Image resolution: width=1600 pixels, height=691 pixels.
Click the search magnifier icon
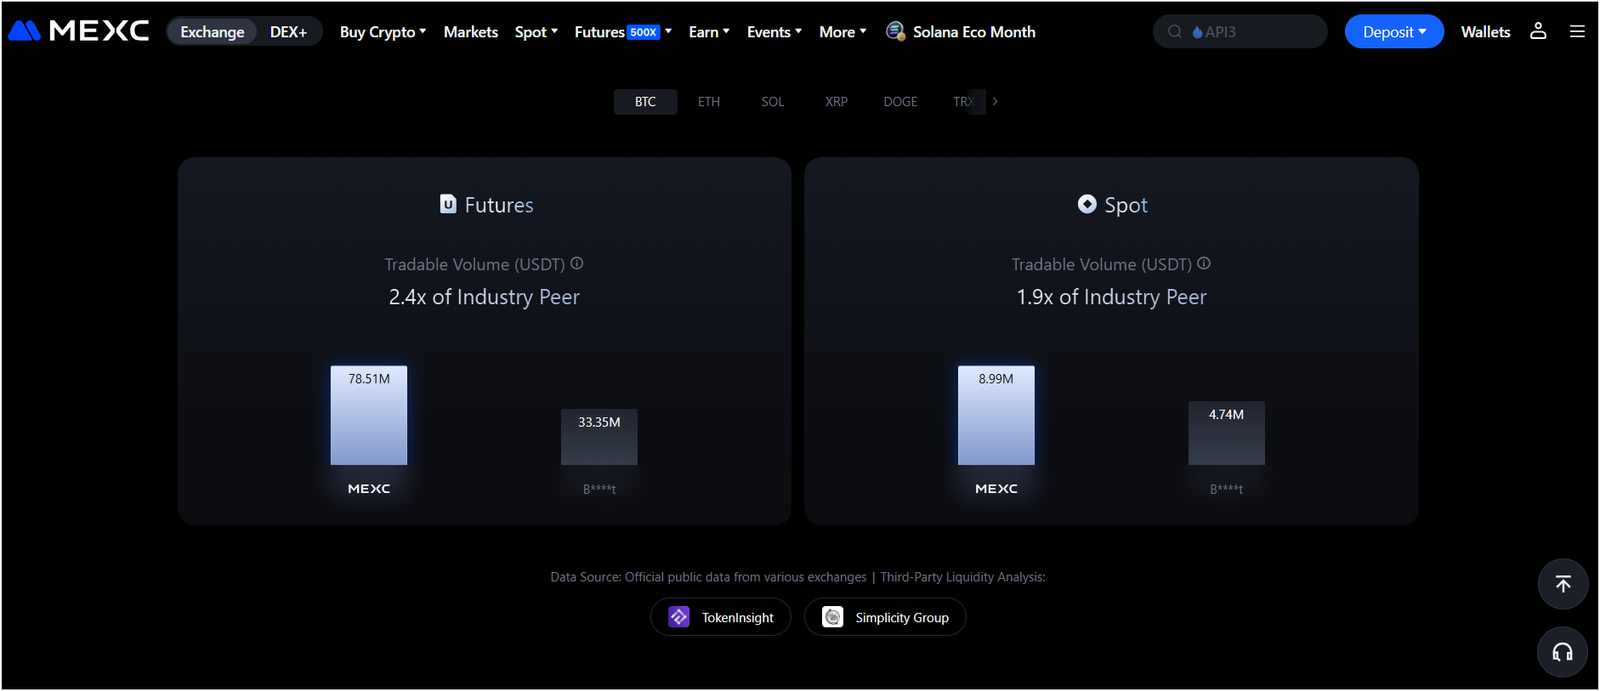[x=1175, y=32]
